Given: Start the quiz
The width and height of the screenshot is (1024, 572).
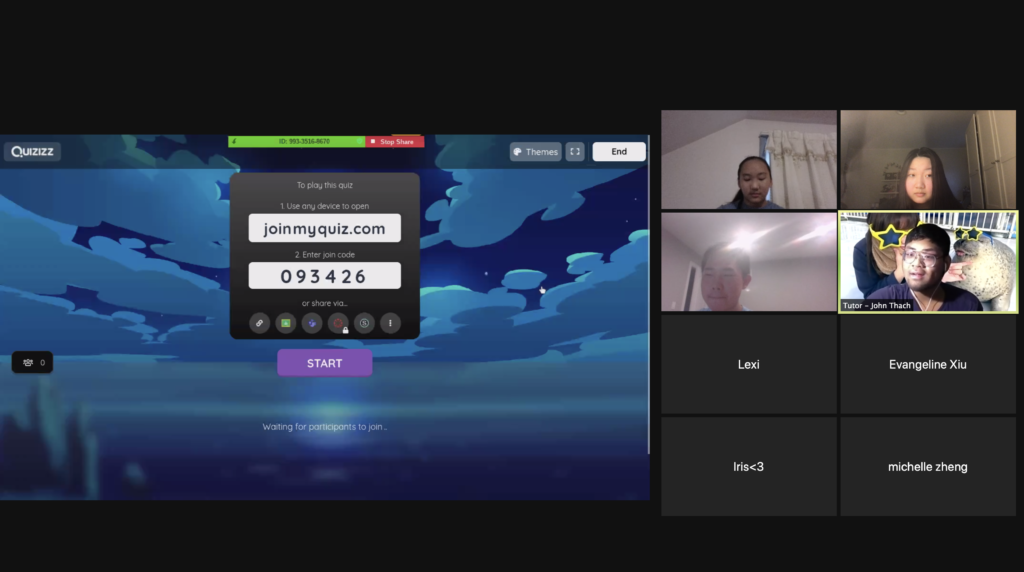Looking at the screenshot, I should coord(325,363).
